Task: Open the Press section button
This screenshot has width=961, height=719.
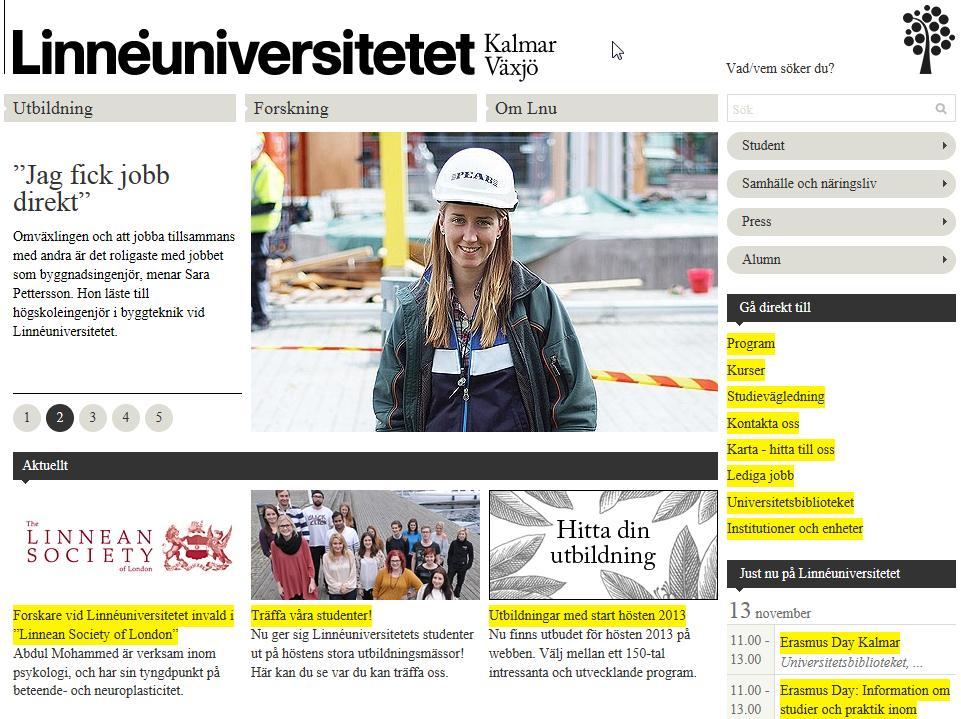Action: point(841,222)
